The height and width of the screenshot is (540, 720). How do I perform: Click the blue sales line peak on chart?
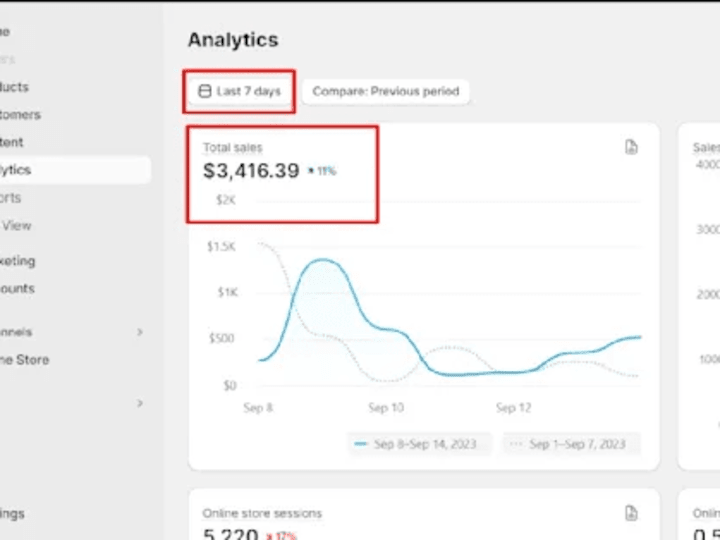[x=323, y=260]
